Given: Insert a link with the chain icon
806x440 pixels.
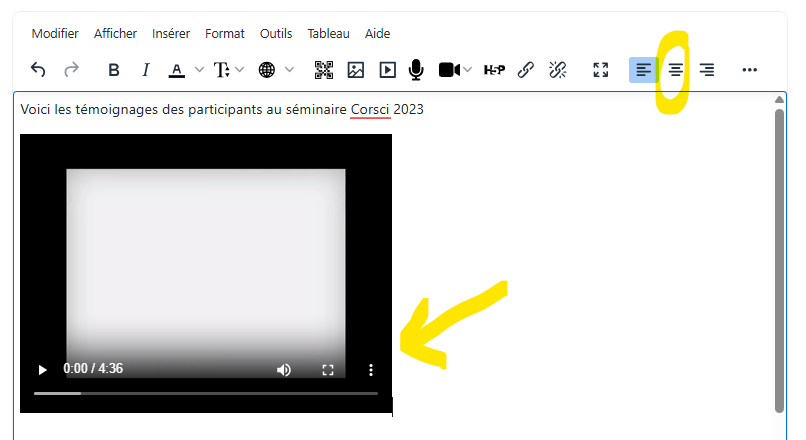Looking at the screenshot, I should [x=526, y=69].
